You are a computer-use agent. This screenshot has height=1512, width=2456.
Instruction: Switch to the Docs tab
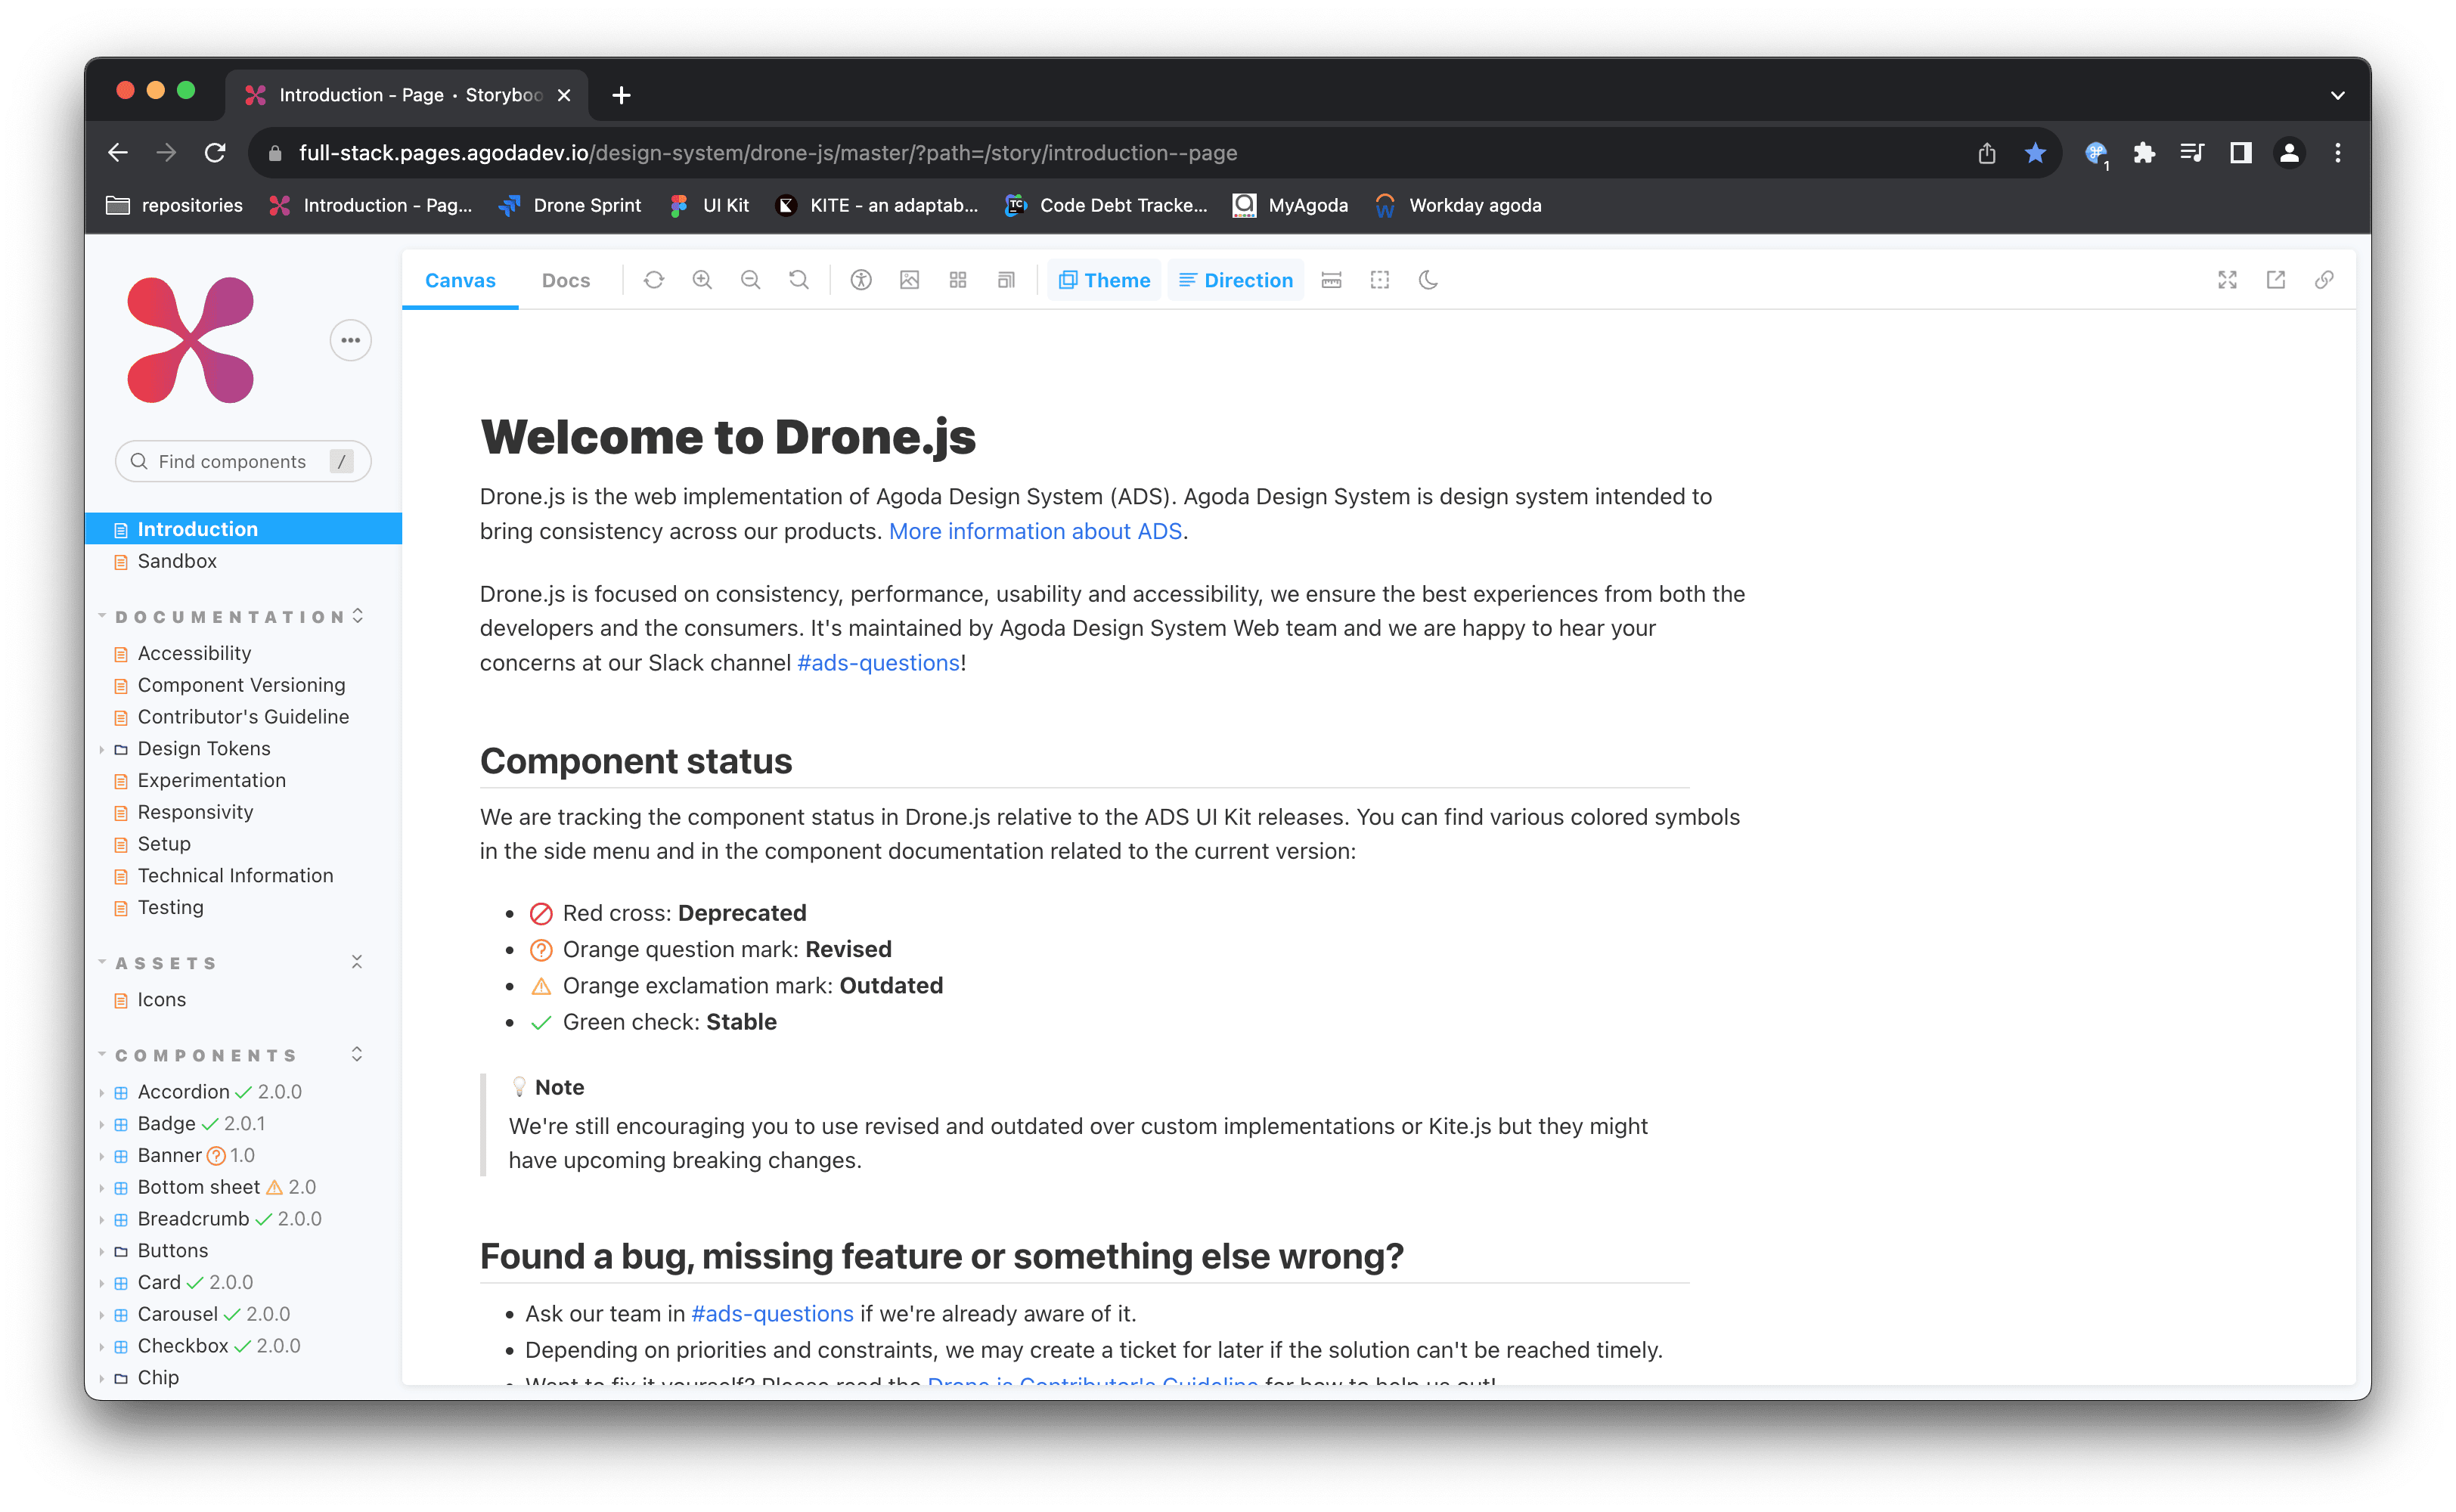(566, 280)
